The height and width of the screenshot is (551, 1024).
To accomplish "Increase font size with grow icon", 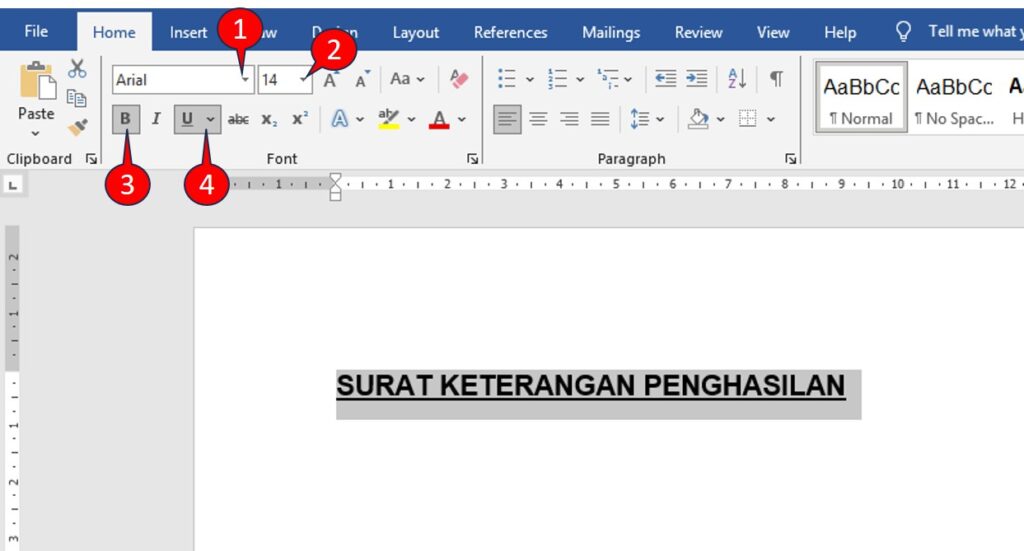I will [330, 80].
